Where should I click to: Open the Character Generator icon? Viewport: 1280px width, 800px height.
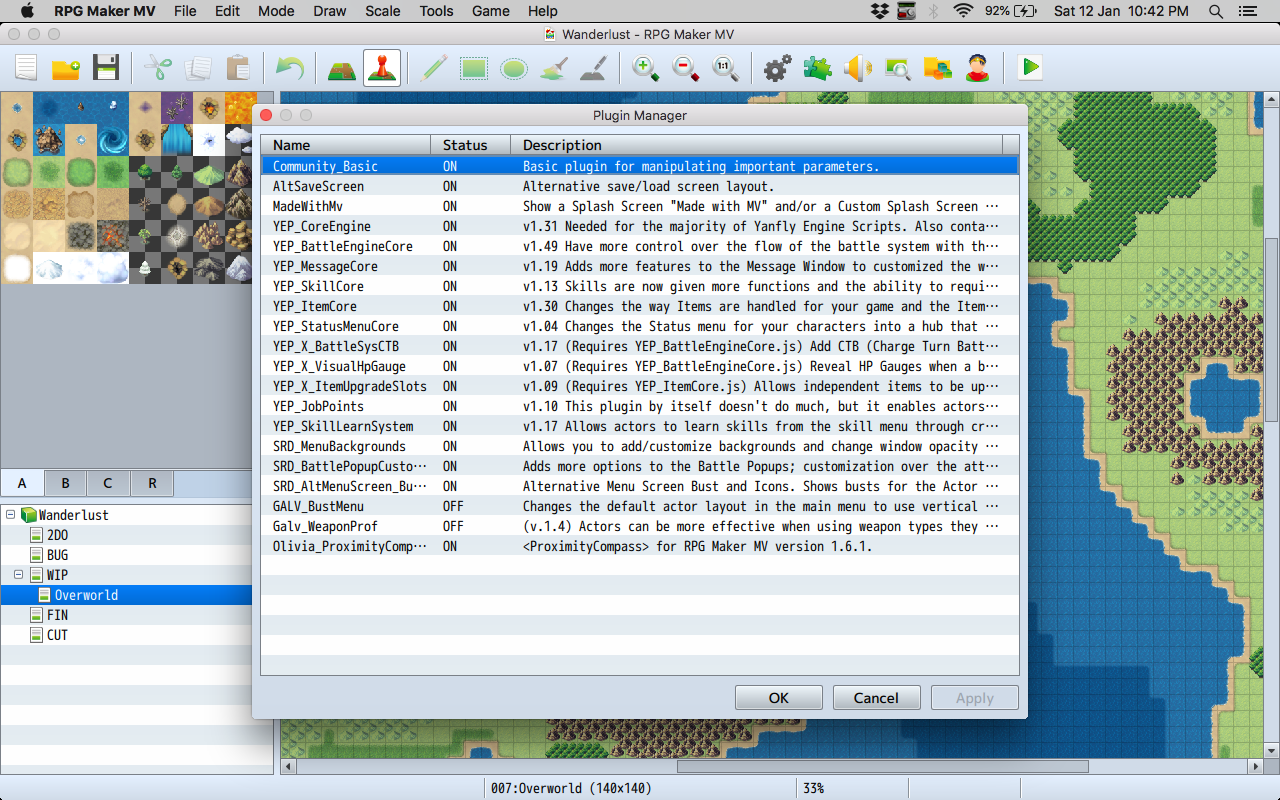tap(978, 68)
